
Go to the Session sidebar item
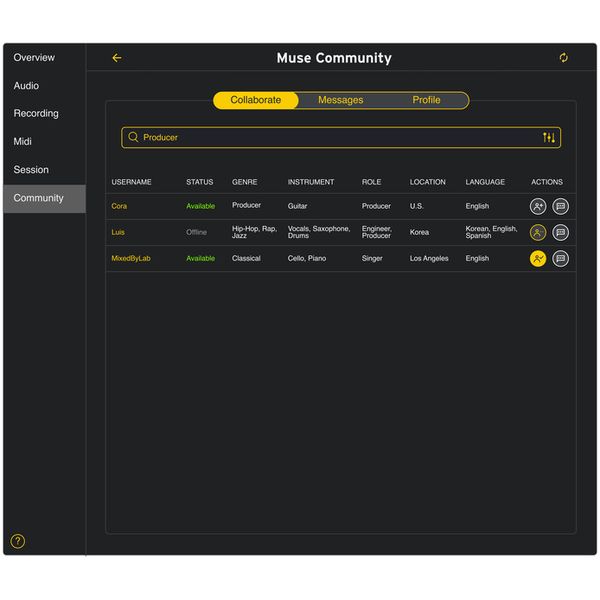coord(31,170)
